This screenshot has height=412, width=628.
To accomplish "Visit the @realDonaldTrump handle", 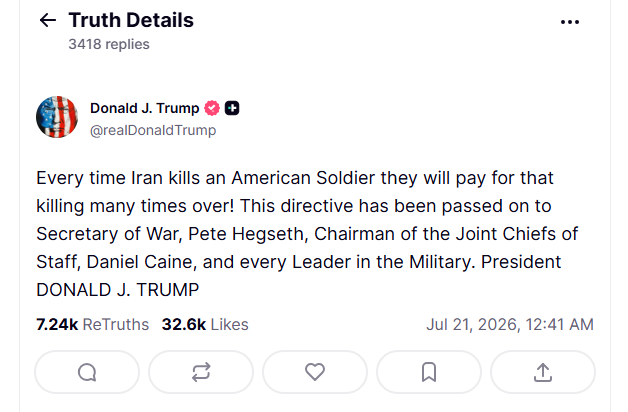I will point(153,131).
